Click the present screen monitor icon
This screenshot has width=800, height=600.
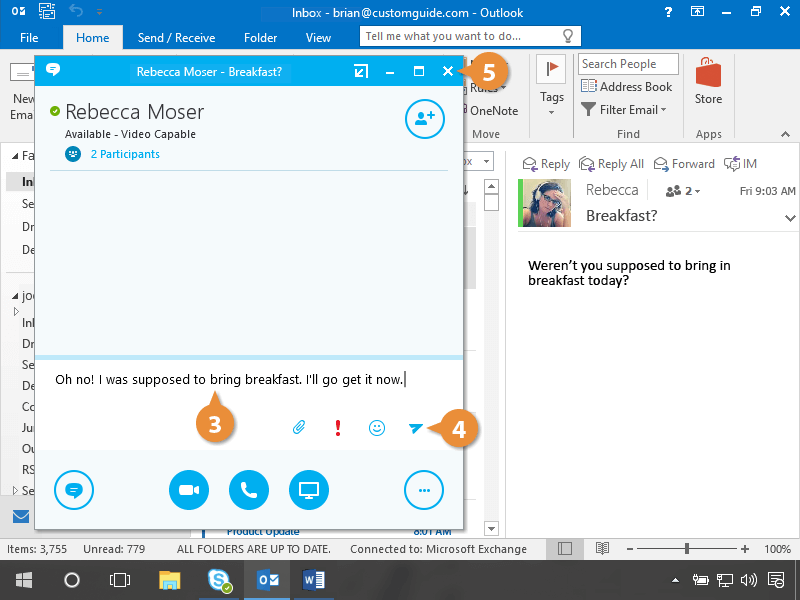[309, 490]
